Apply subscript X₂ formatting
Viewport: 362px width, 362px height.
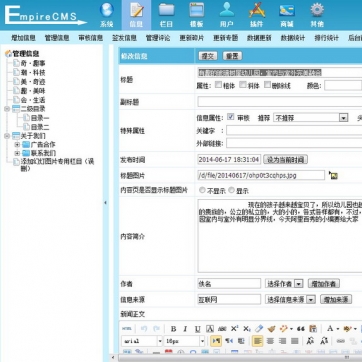point(247,329)
